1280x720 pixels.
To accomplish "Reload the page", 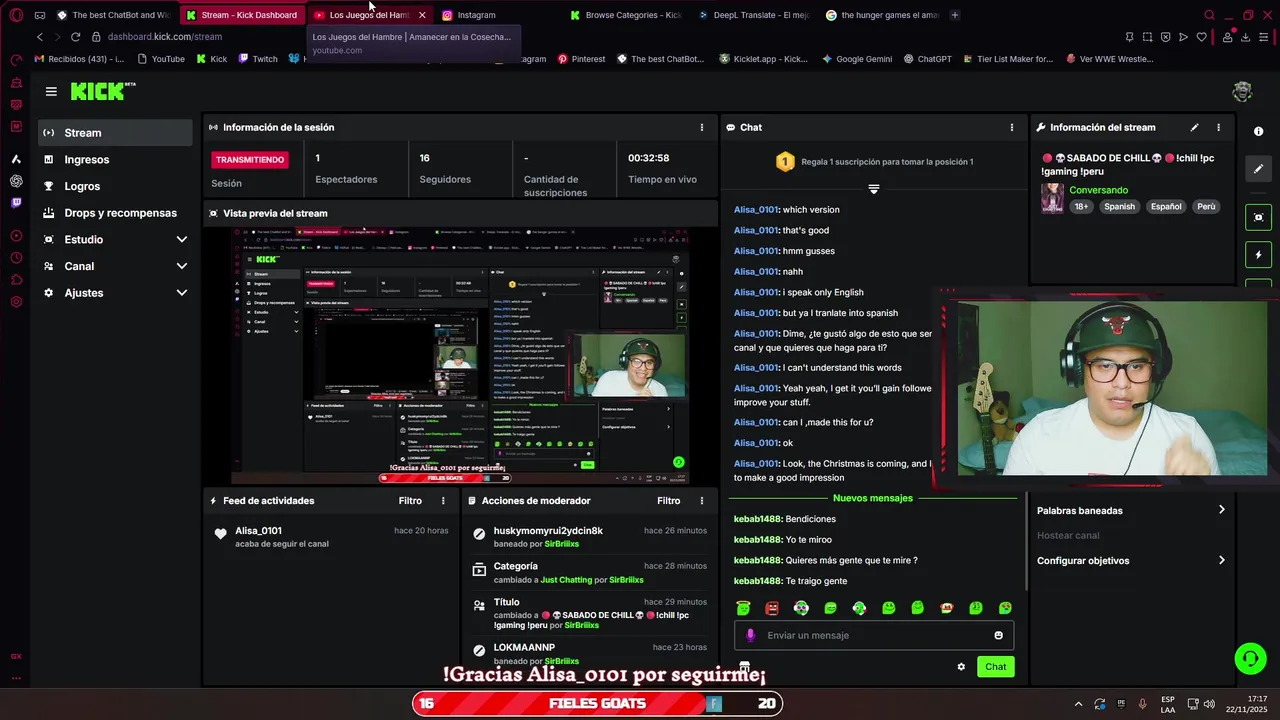I will [75, 37].
